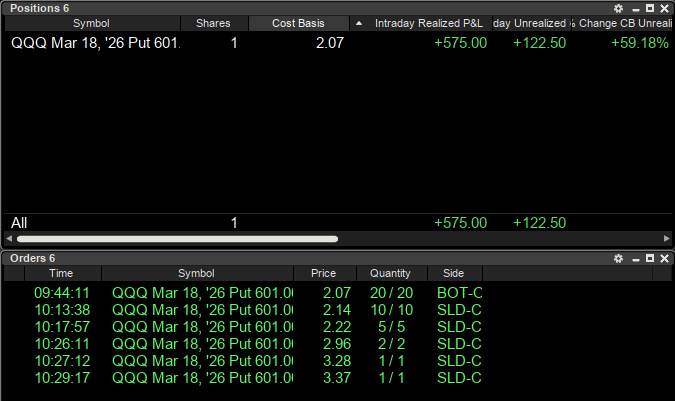The height and width of the screenshot is (401, 675).
Task: Click order price 3.37
Action: [x=337, y=378]
